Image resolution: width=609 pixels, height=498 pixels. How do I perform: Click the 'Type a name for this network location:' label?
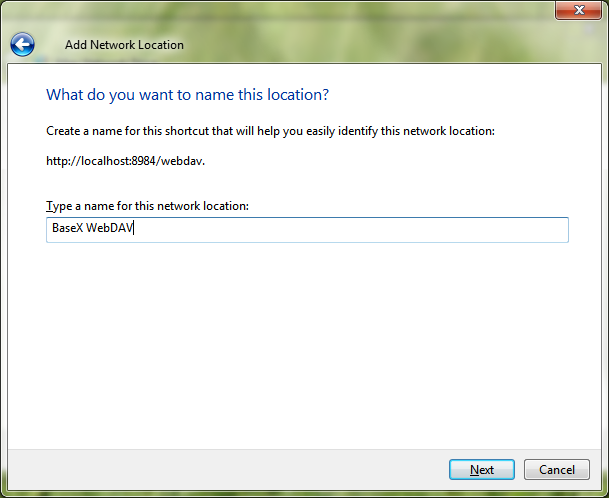[147, 206]
